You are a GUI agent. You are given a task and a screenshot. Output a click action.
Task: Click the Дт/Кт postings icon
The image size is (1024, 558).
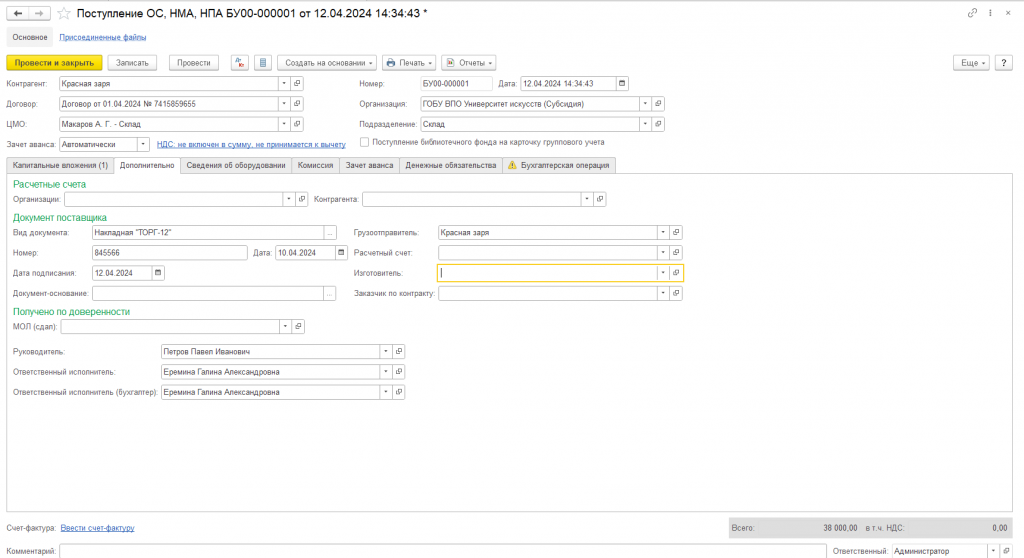click(240, 63)
